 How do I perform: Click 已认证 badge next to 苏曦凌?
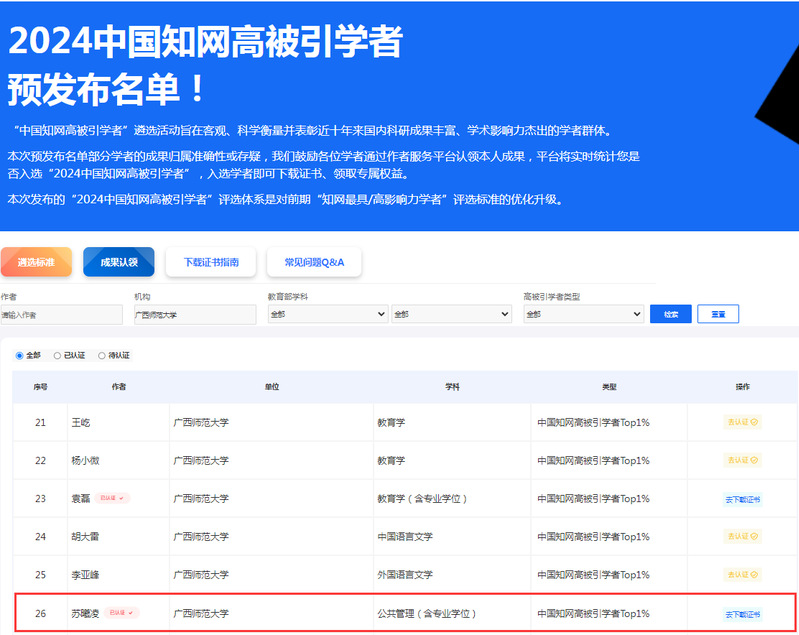(122, 613)
